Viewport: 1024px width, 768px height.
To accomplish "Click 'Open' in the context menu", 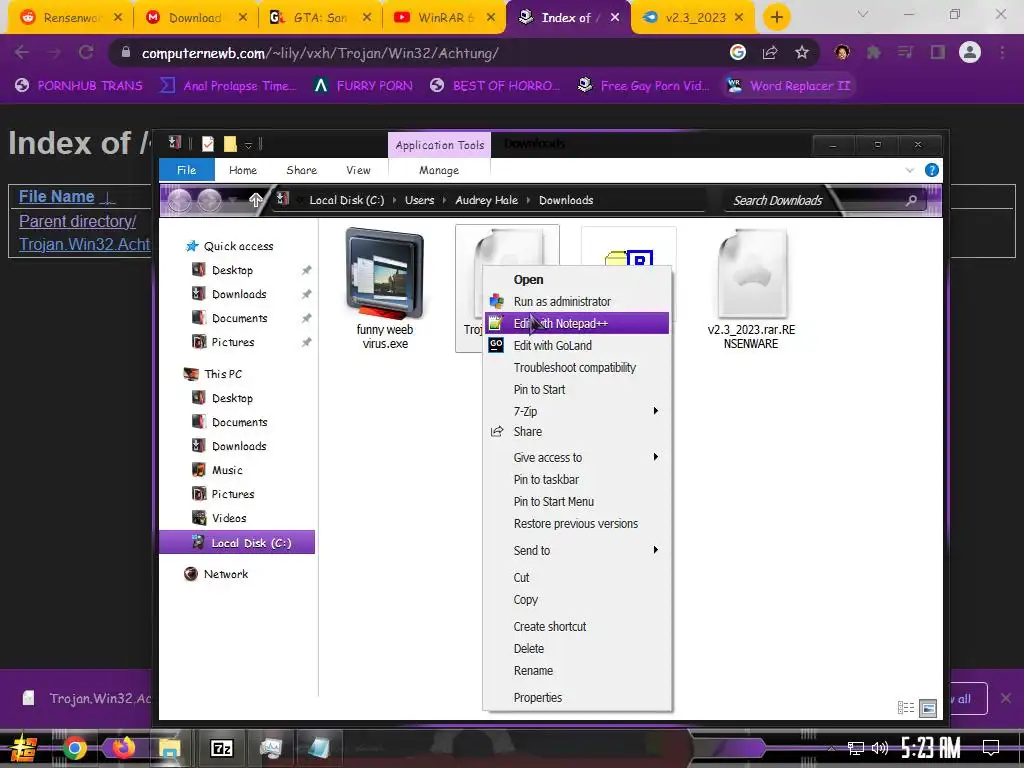I will [x=577, y=280].
